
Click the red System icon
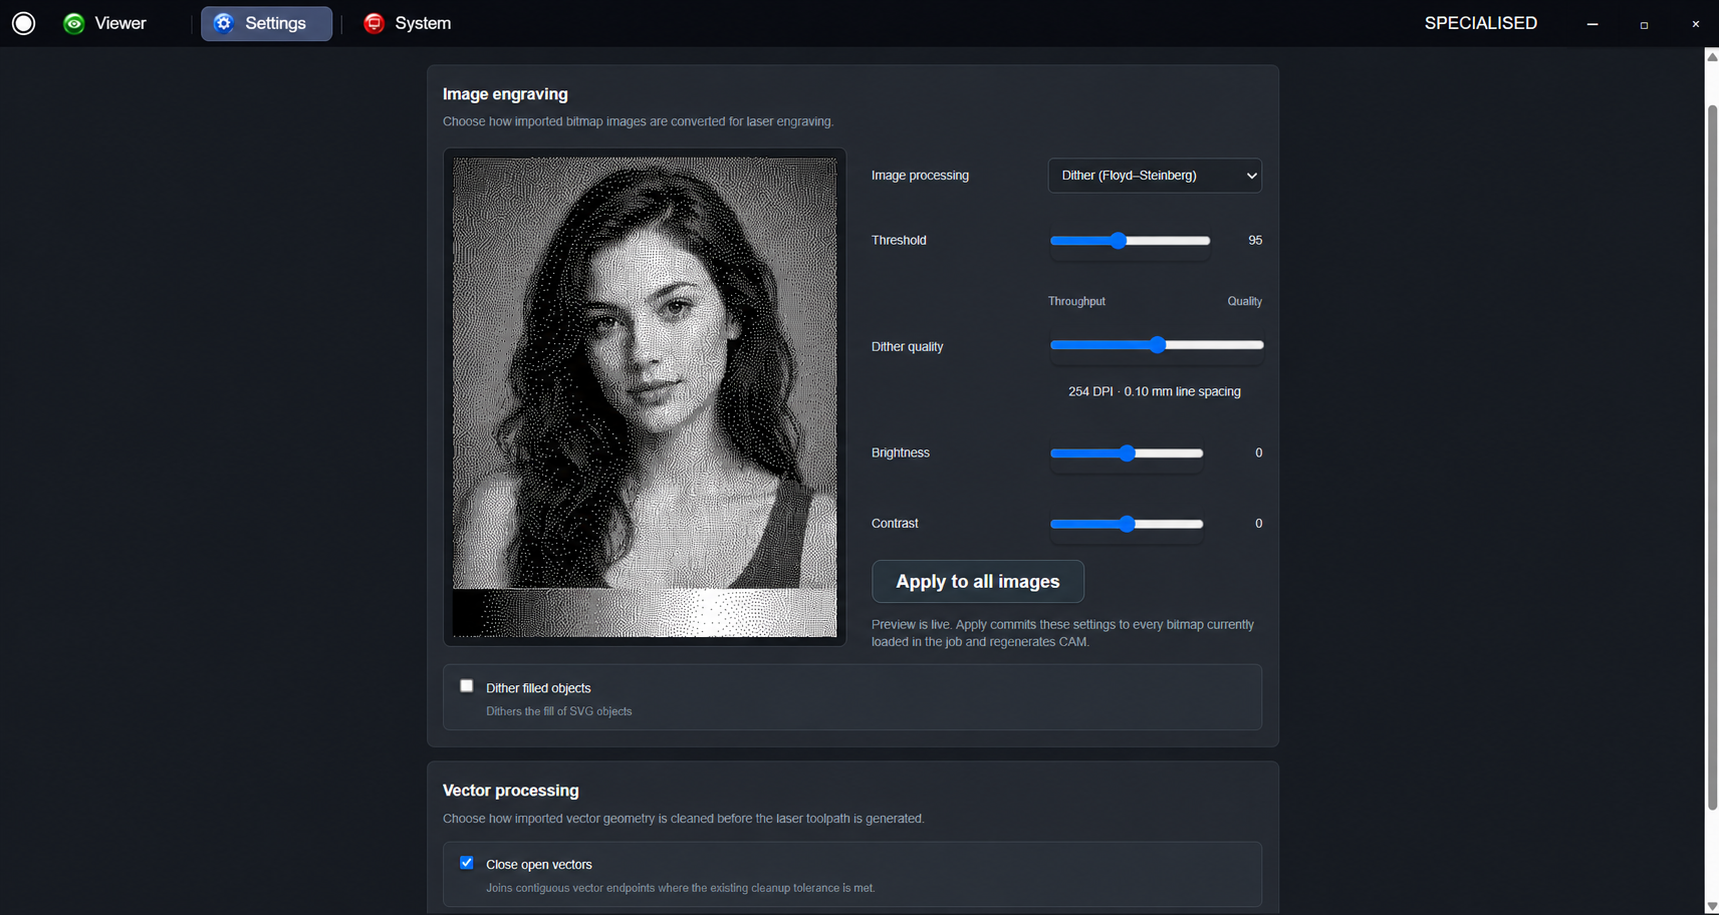coord(374,23)
